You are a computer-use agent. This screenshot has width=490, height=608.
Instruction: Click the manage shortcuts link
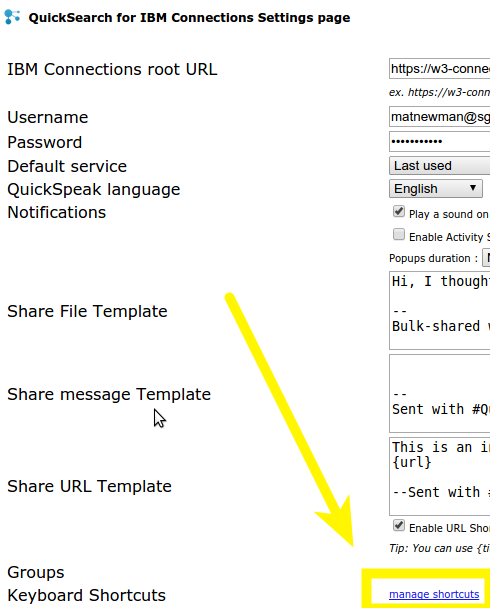click(434, 594)
